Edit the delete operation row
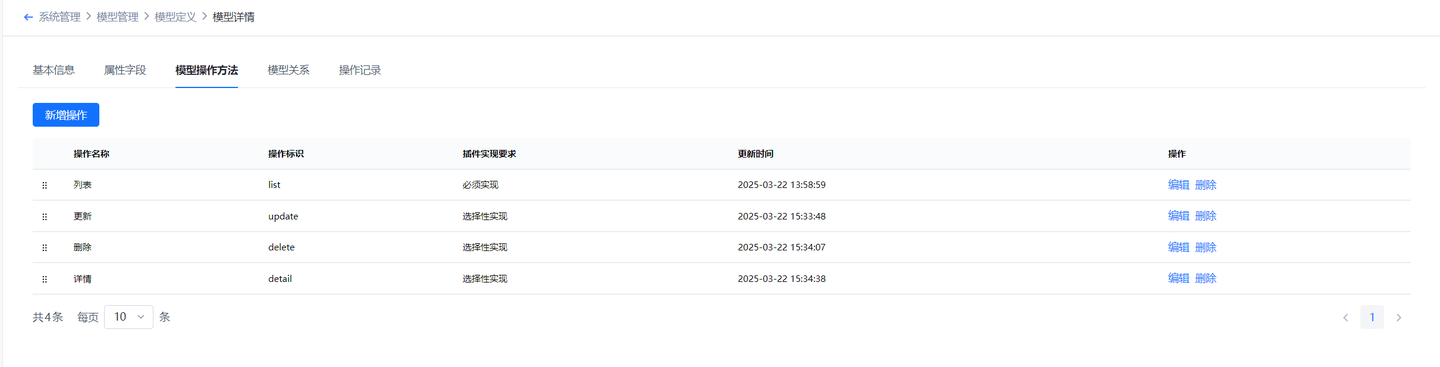The height and width of the screenshot is (367, 1440). (x=1179, y=247)
